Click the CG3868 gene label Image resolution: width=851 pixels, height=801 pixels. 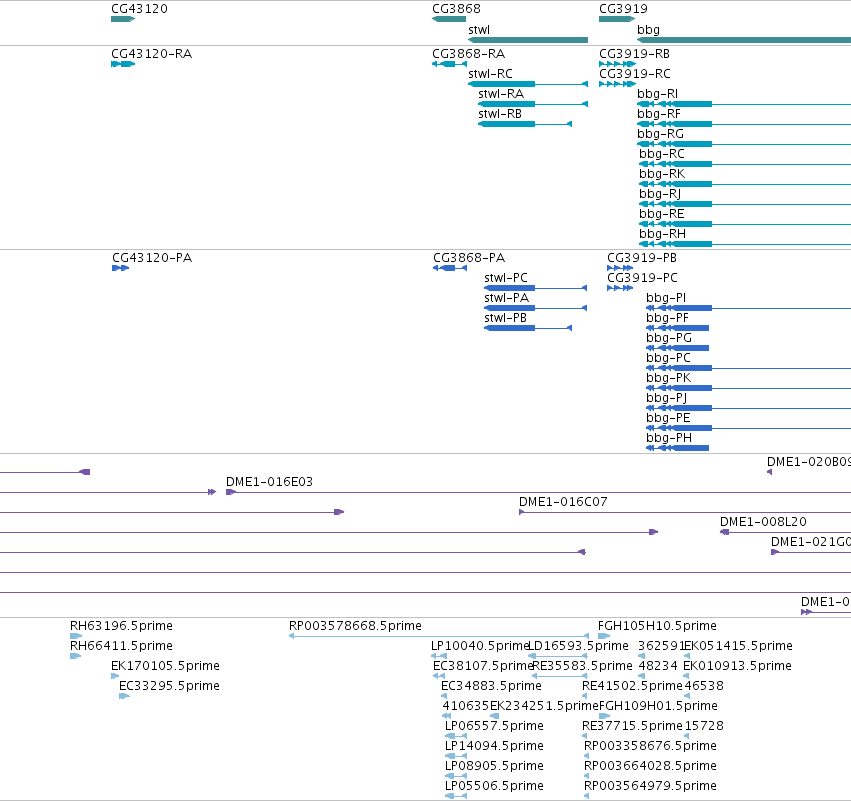[456, 9]
